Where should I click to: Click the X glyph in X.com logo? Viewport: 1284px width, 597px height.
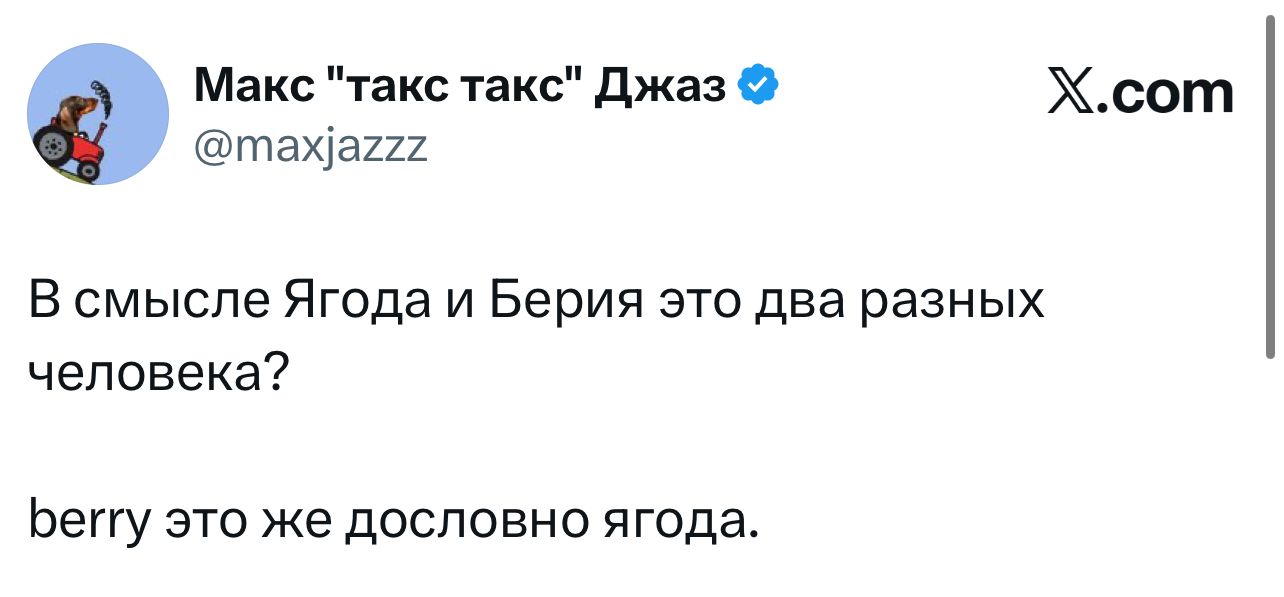pyautogui.click(x=1072, y=93)
